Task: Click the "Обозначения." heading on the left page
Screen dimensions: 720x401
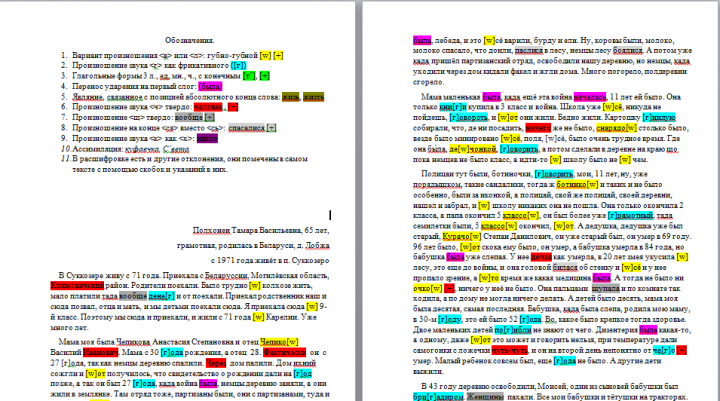Action: click(190, 40)
